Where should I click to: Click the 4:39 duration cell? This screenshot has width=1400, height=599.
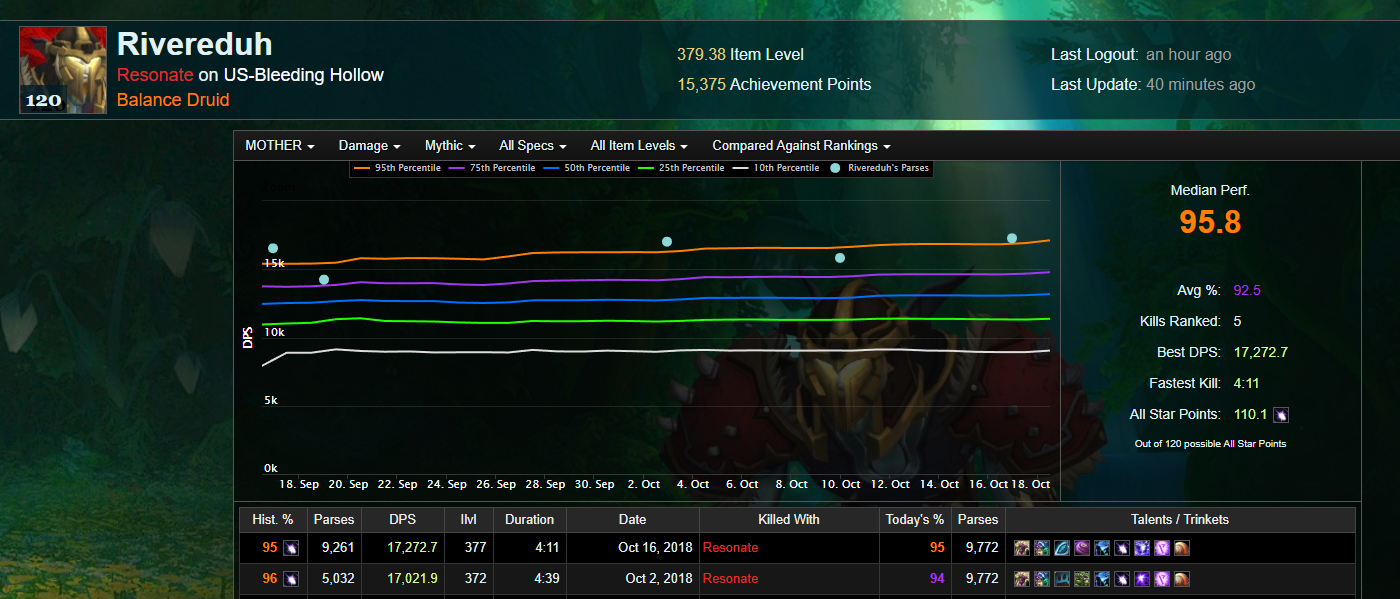click(x=529, y=579)
